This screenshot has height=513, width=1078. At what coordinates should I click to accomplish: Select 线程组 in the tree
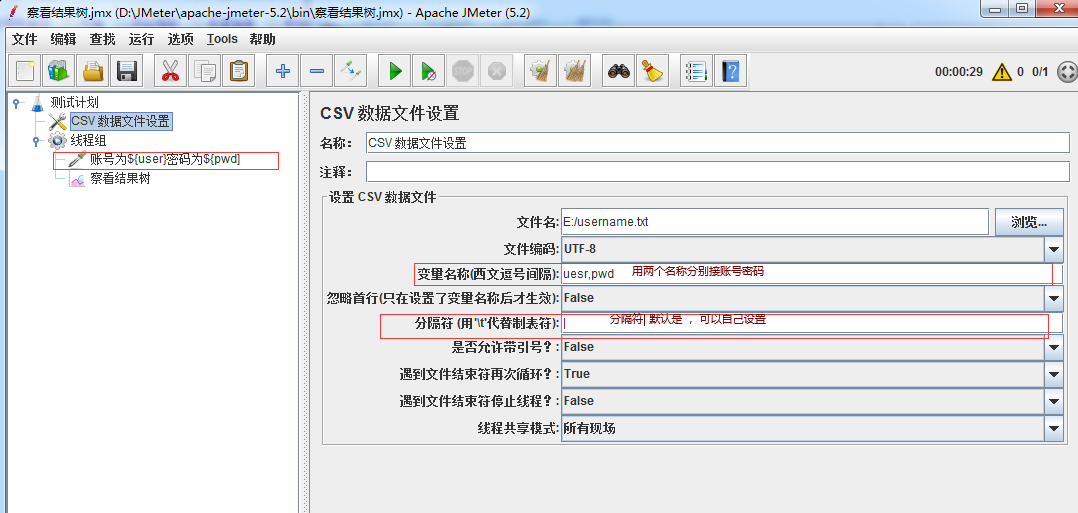89,141
